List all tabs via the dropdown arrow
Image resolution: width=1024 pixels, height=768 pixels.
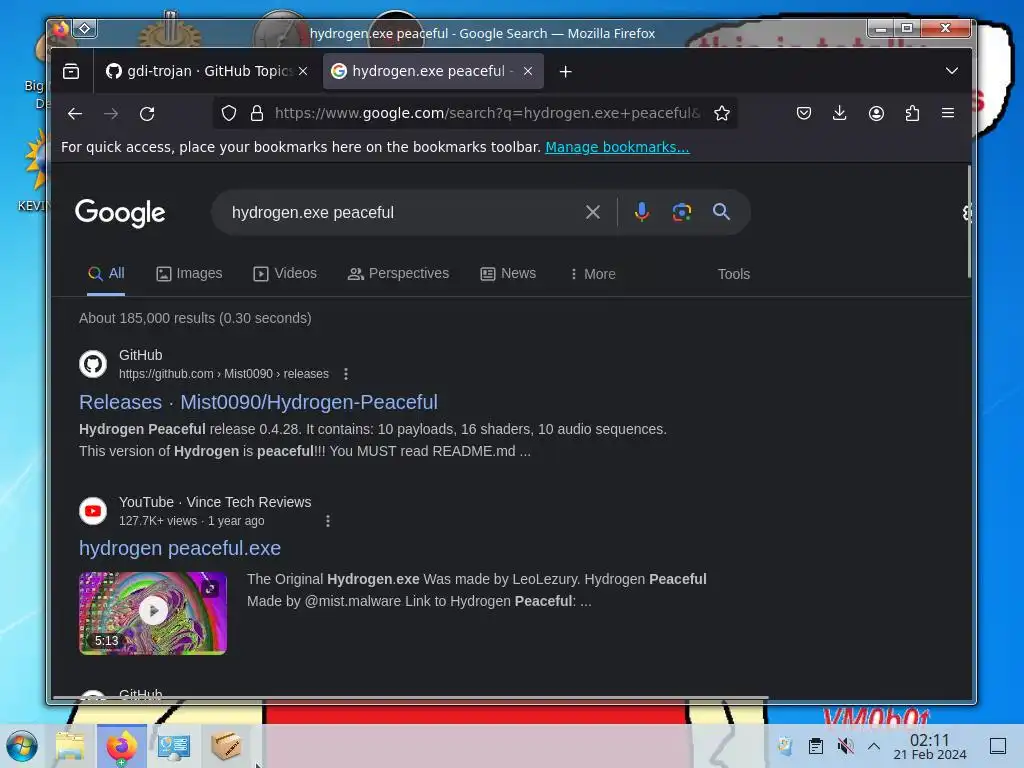pyautogui.click(x=952, y=71)
